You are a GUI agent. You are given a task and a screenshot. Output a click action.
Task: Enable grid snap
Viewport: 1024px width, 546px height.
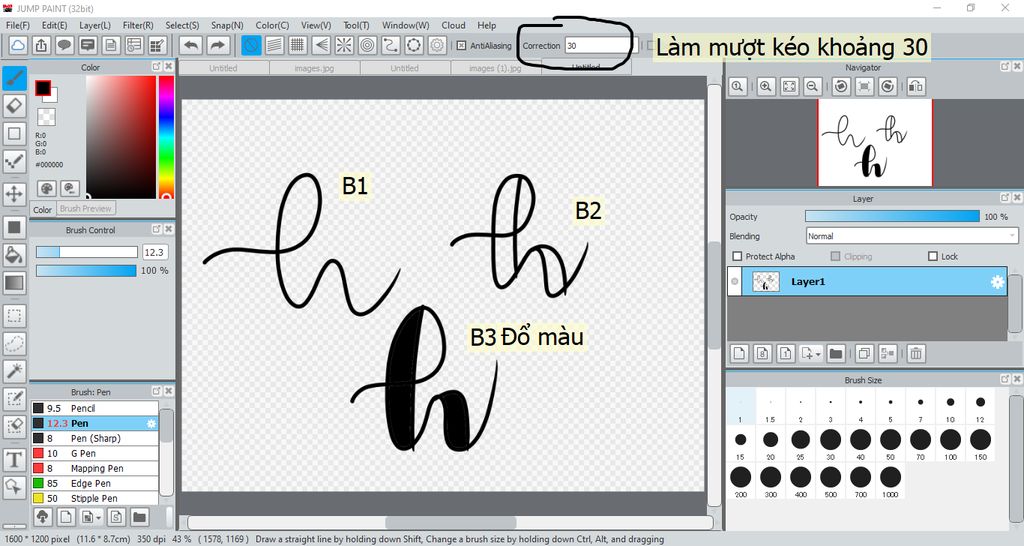298,45
